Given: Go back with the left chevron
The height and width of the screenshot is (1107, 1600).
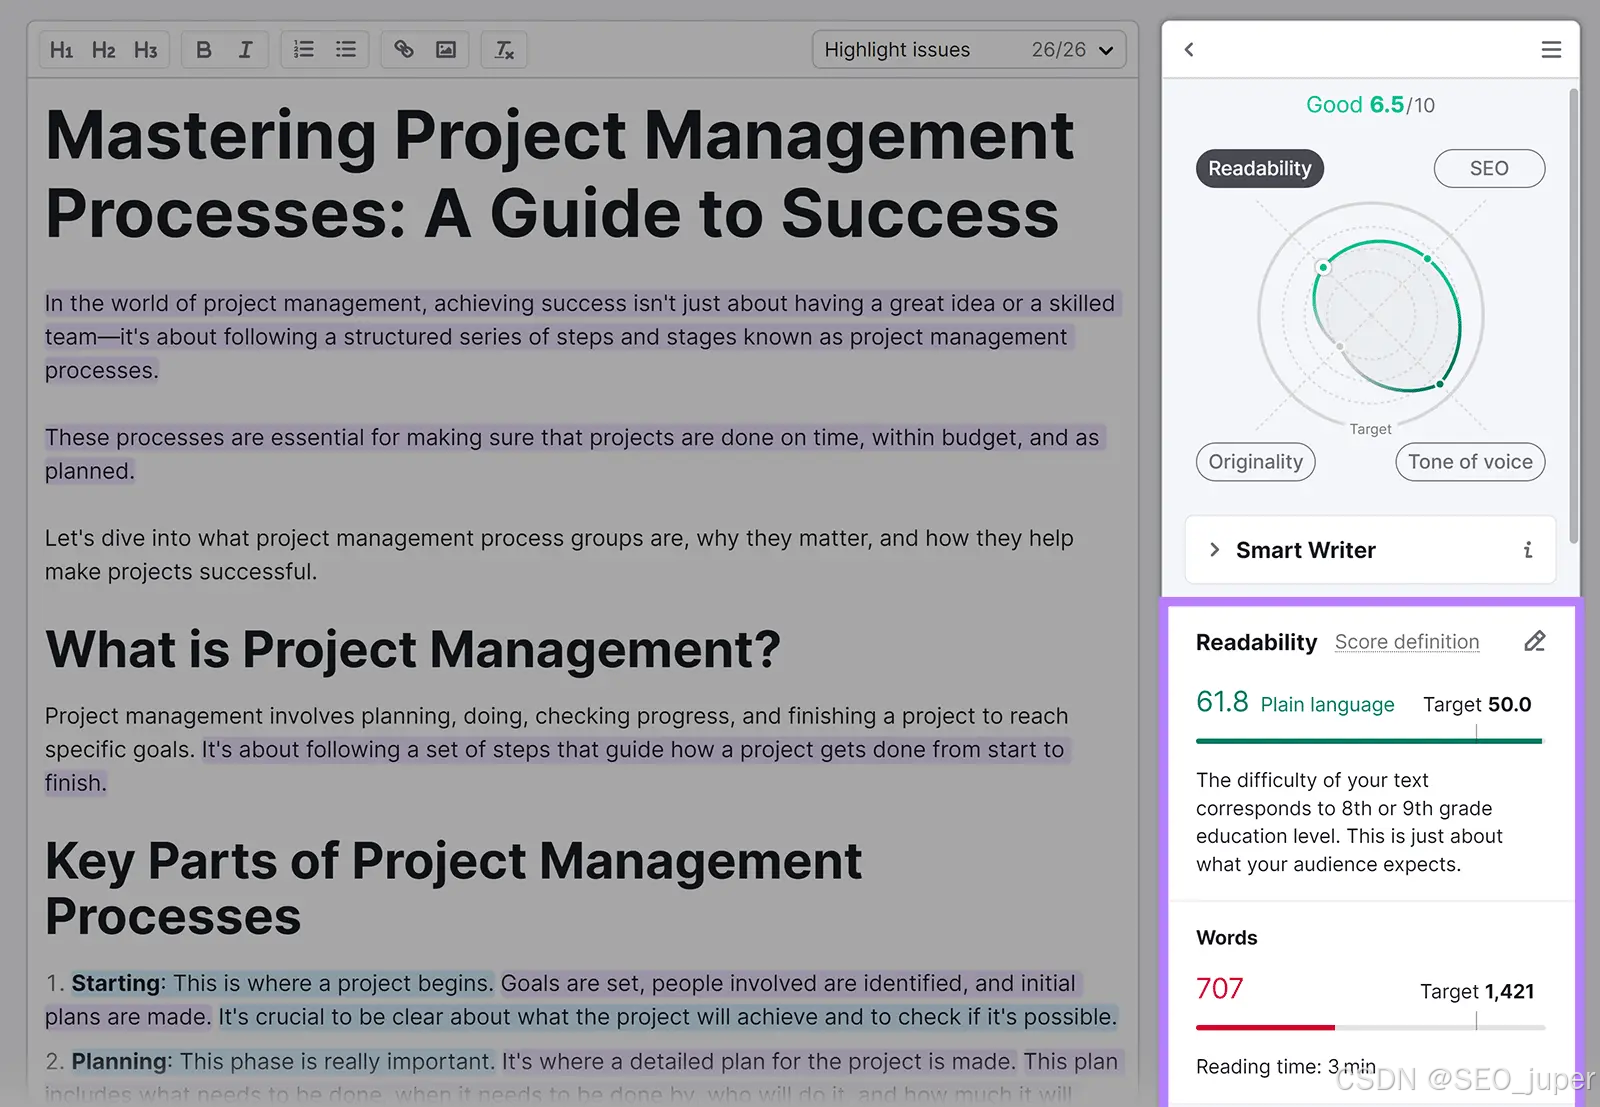Looking at the screenshot, I should click(1189, 49).
